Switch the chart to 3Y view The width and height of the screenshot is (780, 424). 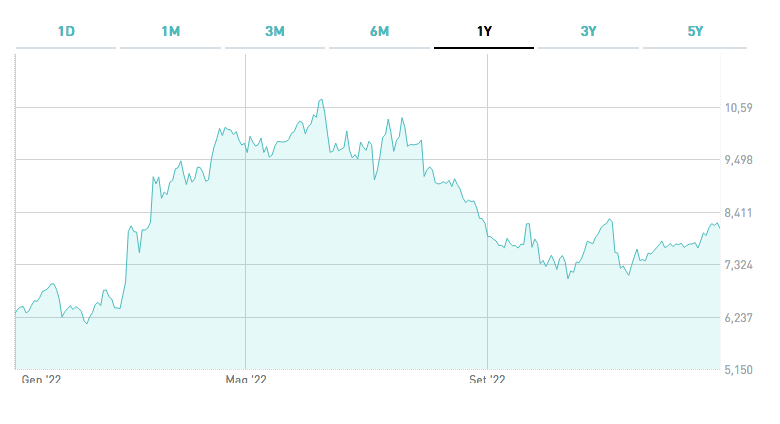point(588,31)
